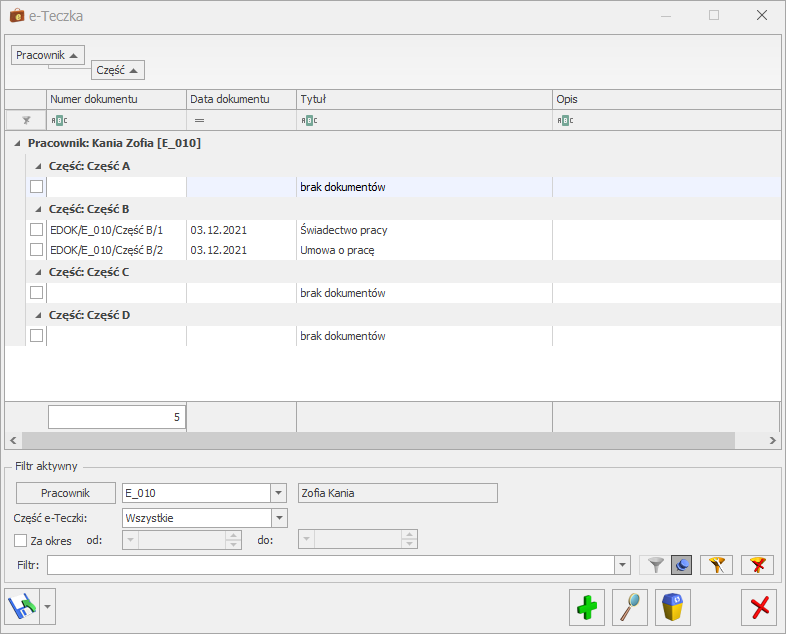Click the Numer dokumentu filter condition icon
Image resolution: width=786 pixels, height=634 pixels.
59,120
